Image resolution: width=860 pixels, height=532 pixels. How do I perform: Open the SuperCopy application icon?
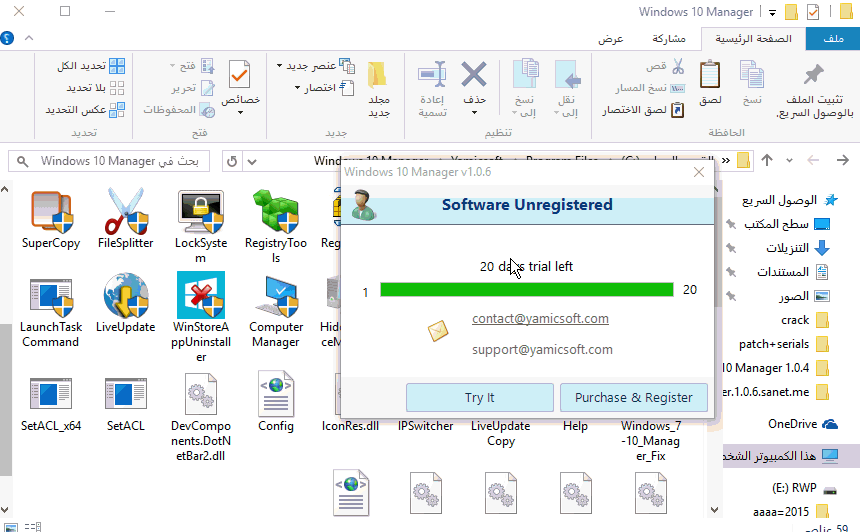[51, 210]
